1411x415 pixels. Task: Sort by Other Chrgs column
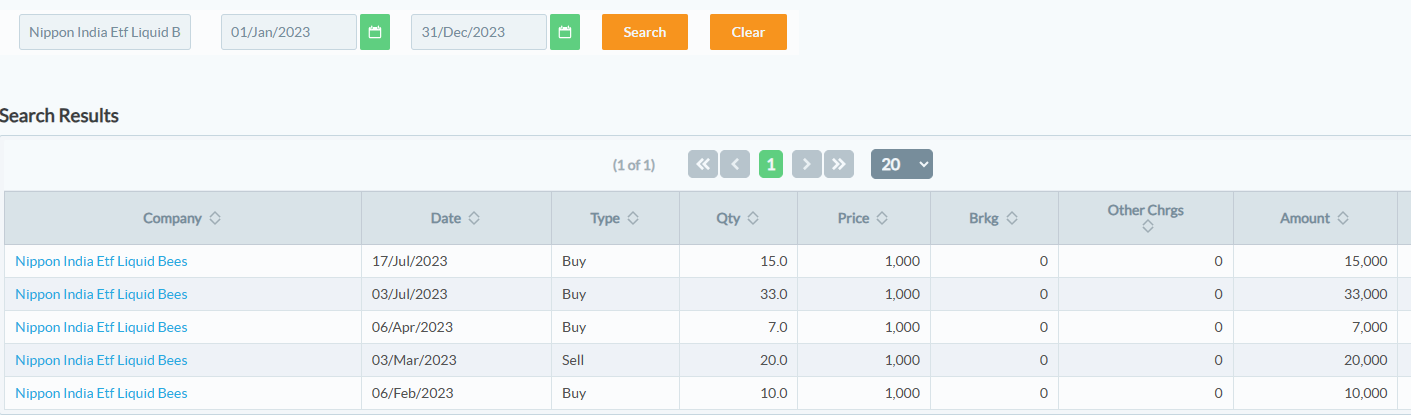point(1147,227)
